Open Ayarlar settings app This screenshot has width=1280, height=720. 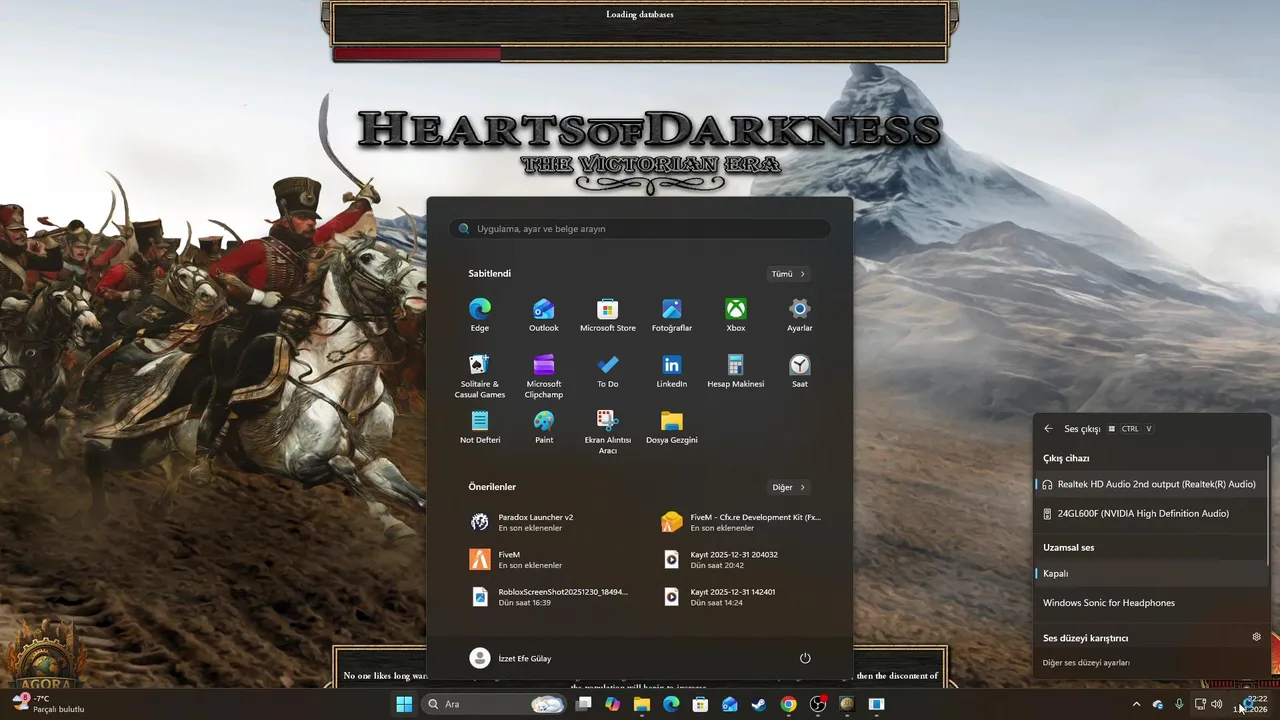pos(800,314)
